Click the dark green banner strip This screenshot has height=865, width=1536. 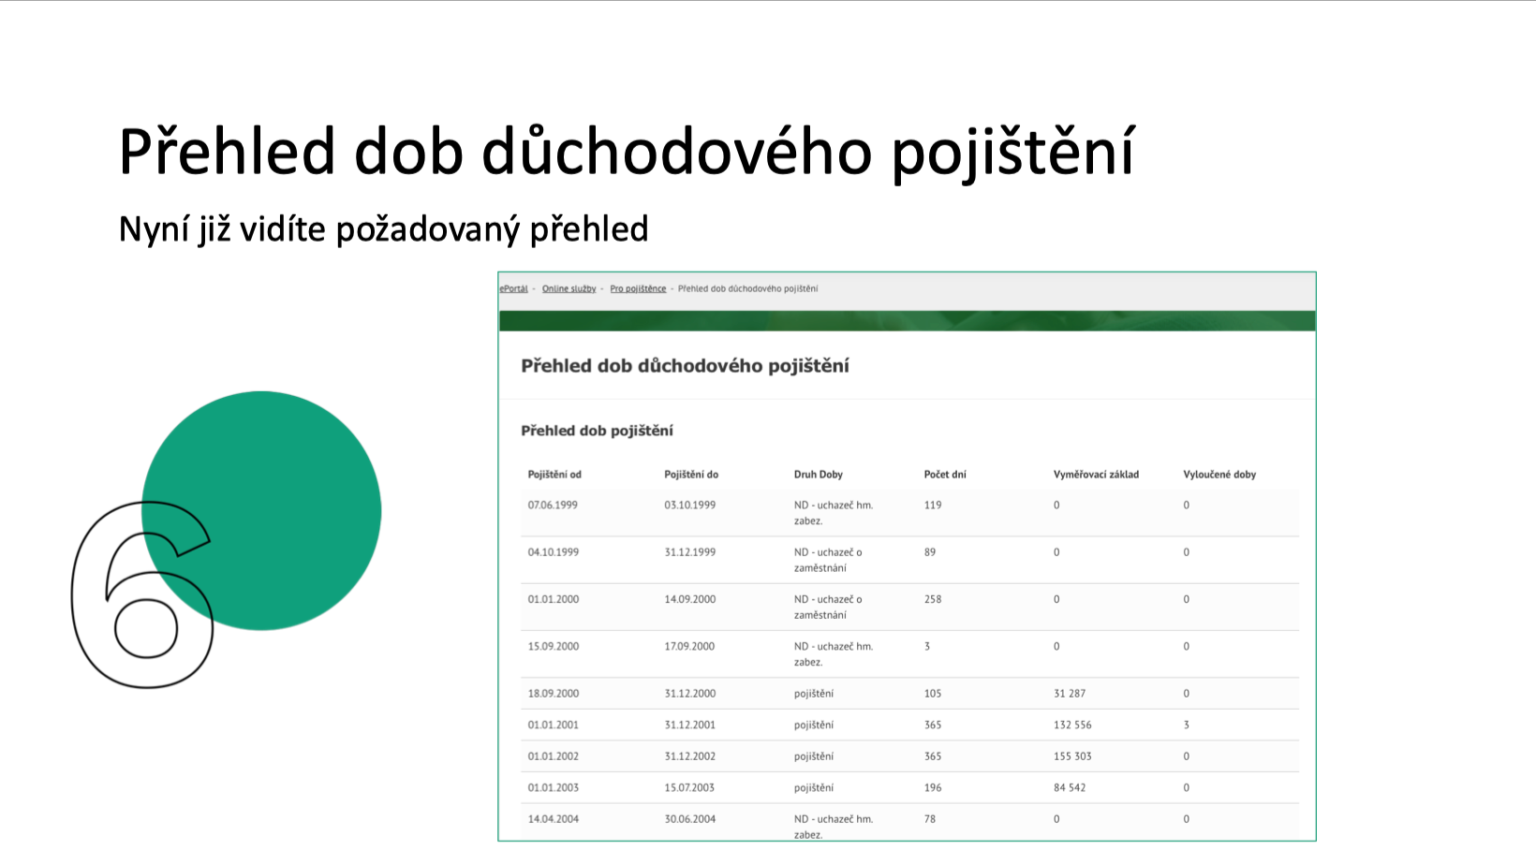pyautogui.click(x=906, y=321)
